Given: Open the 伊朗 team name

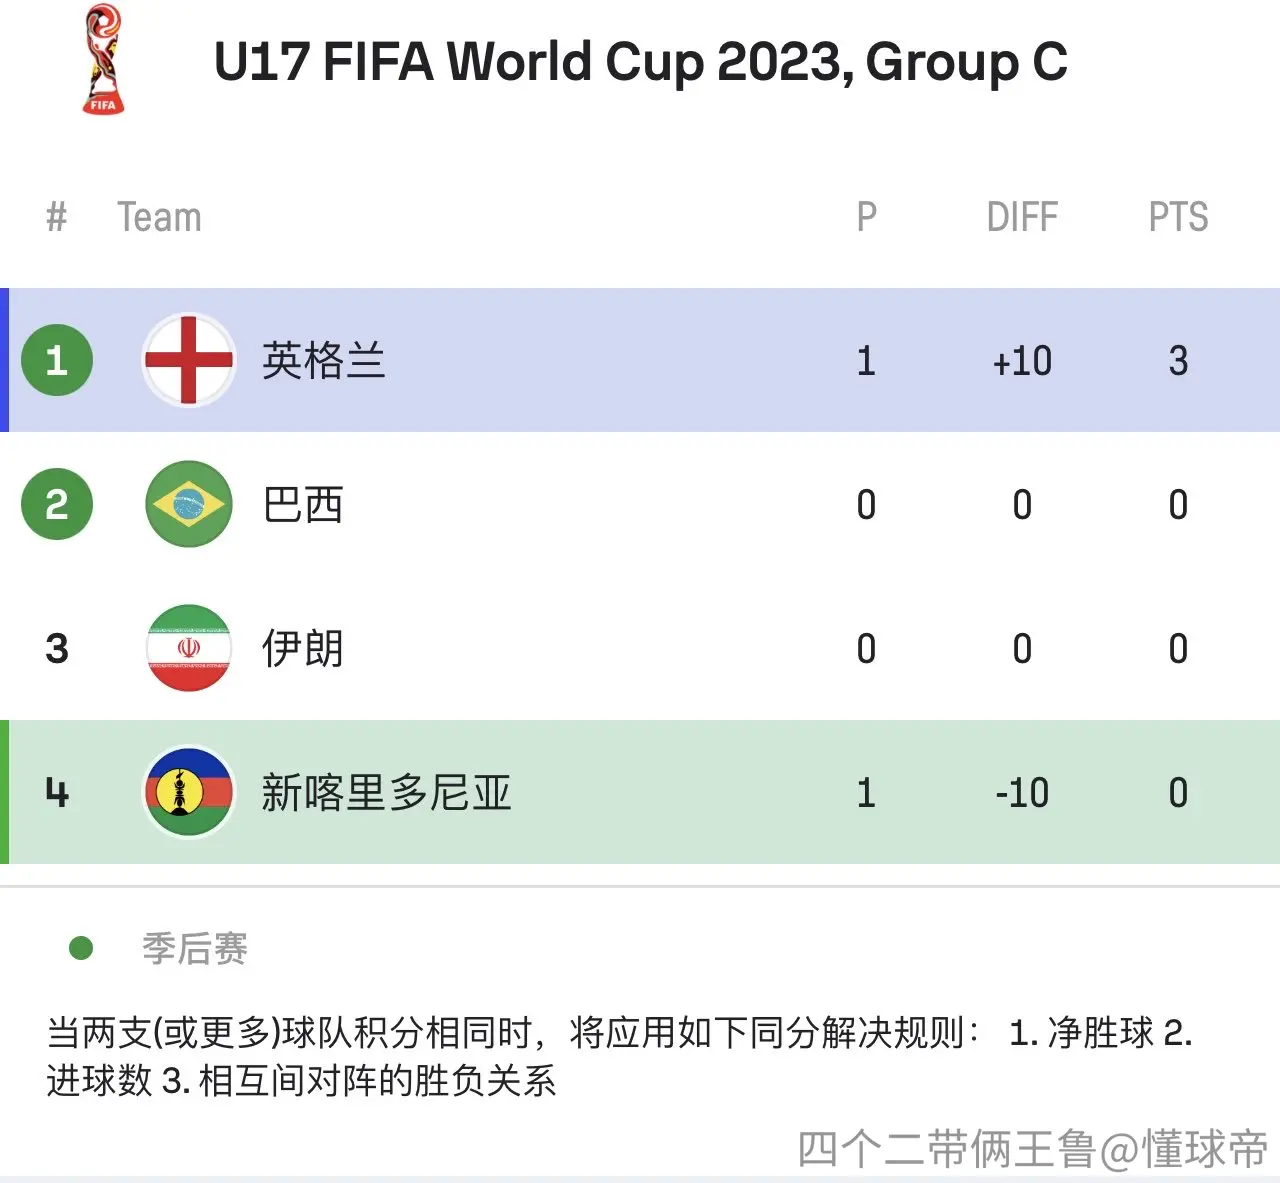Looking at the screenshot, I should coord(303,649).
